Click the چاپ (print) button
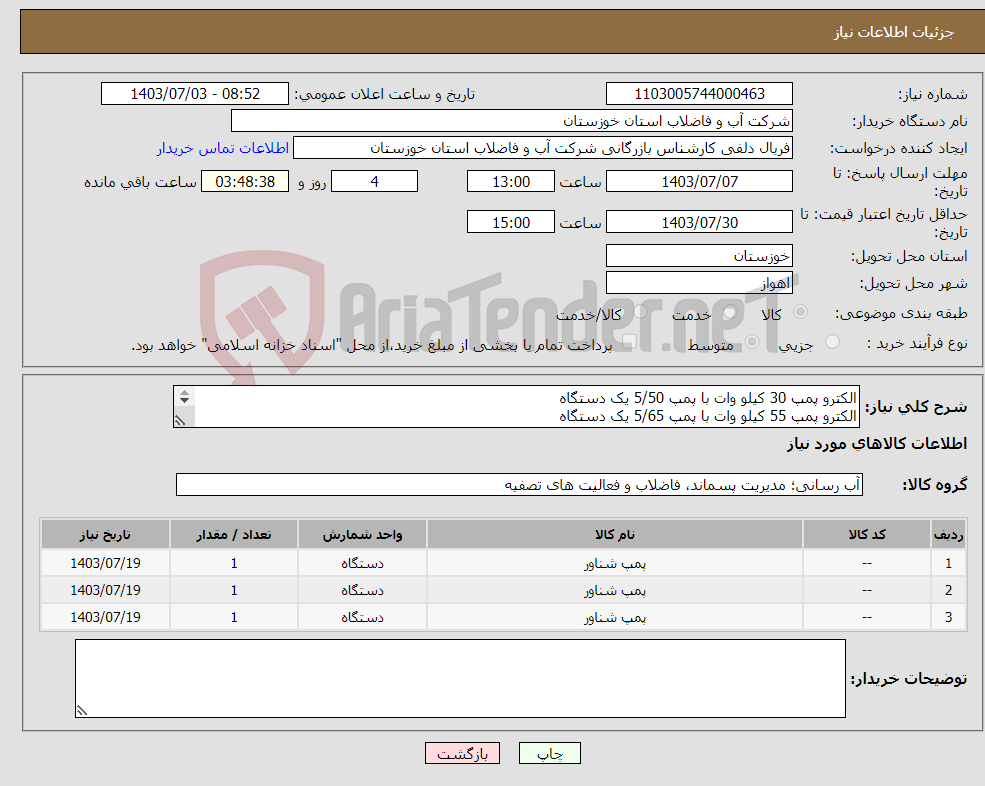 click(x=550, y=753)
